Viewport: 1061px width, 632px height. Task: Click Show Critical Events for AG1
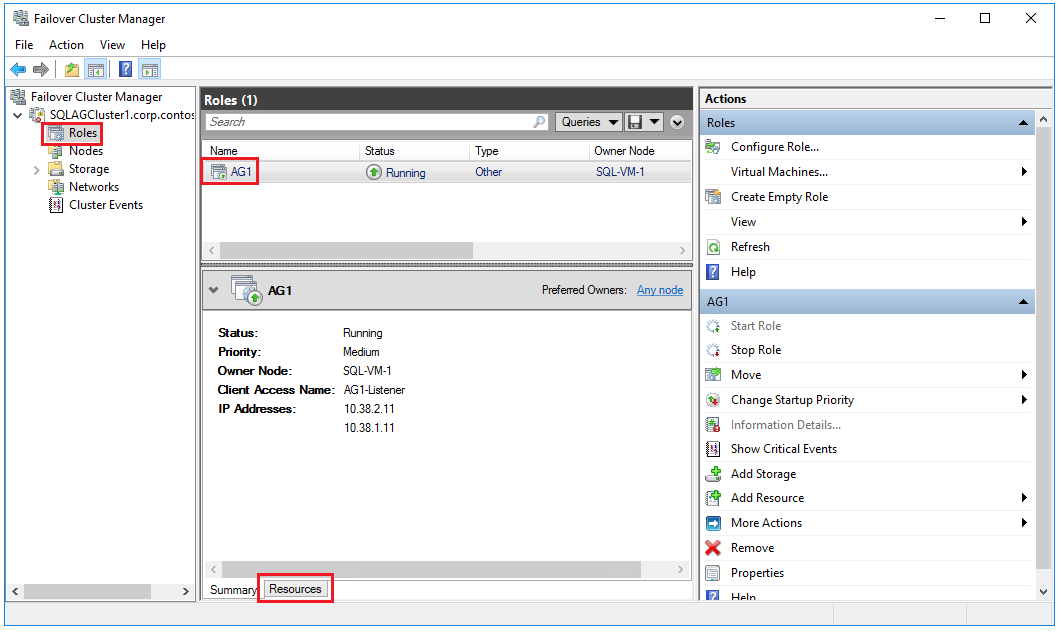(785, 448)
